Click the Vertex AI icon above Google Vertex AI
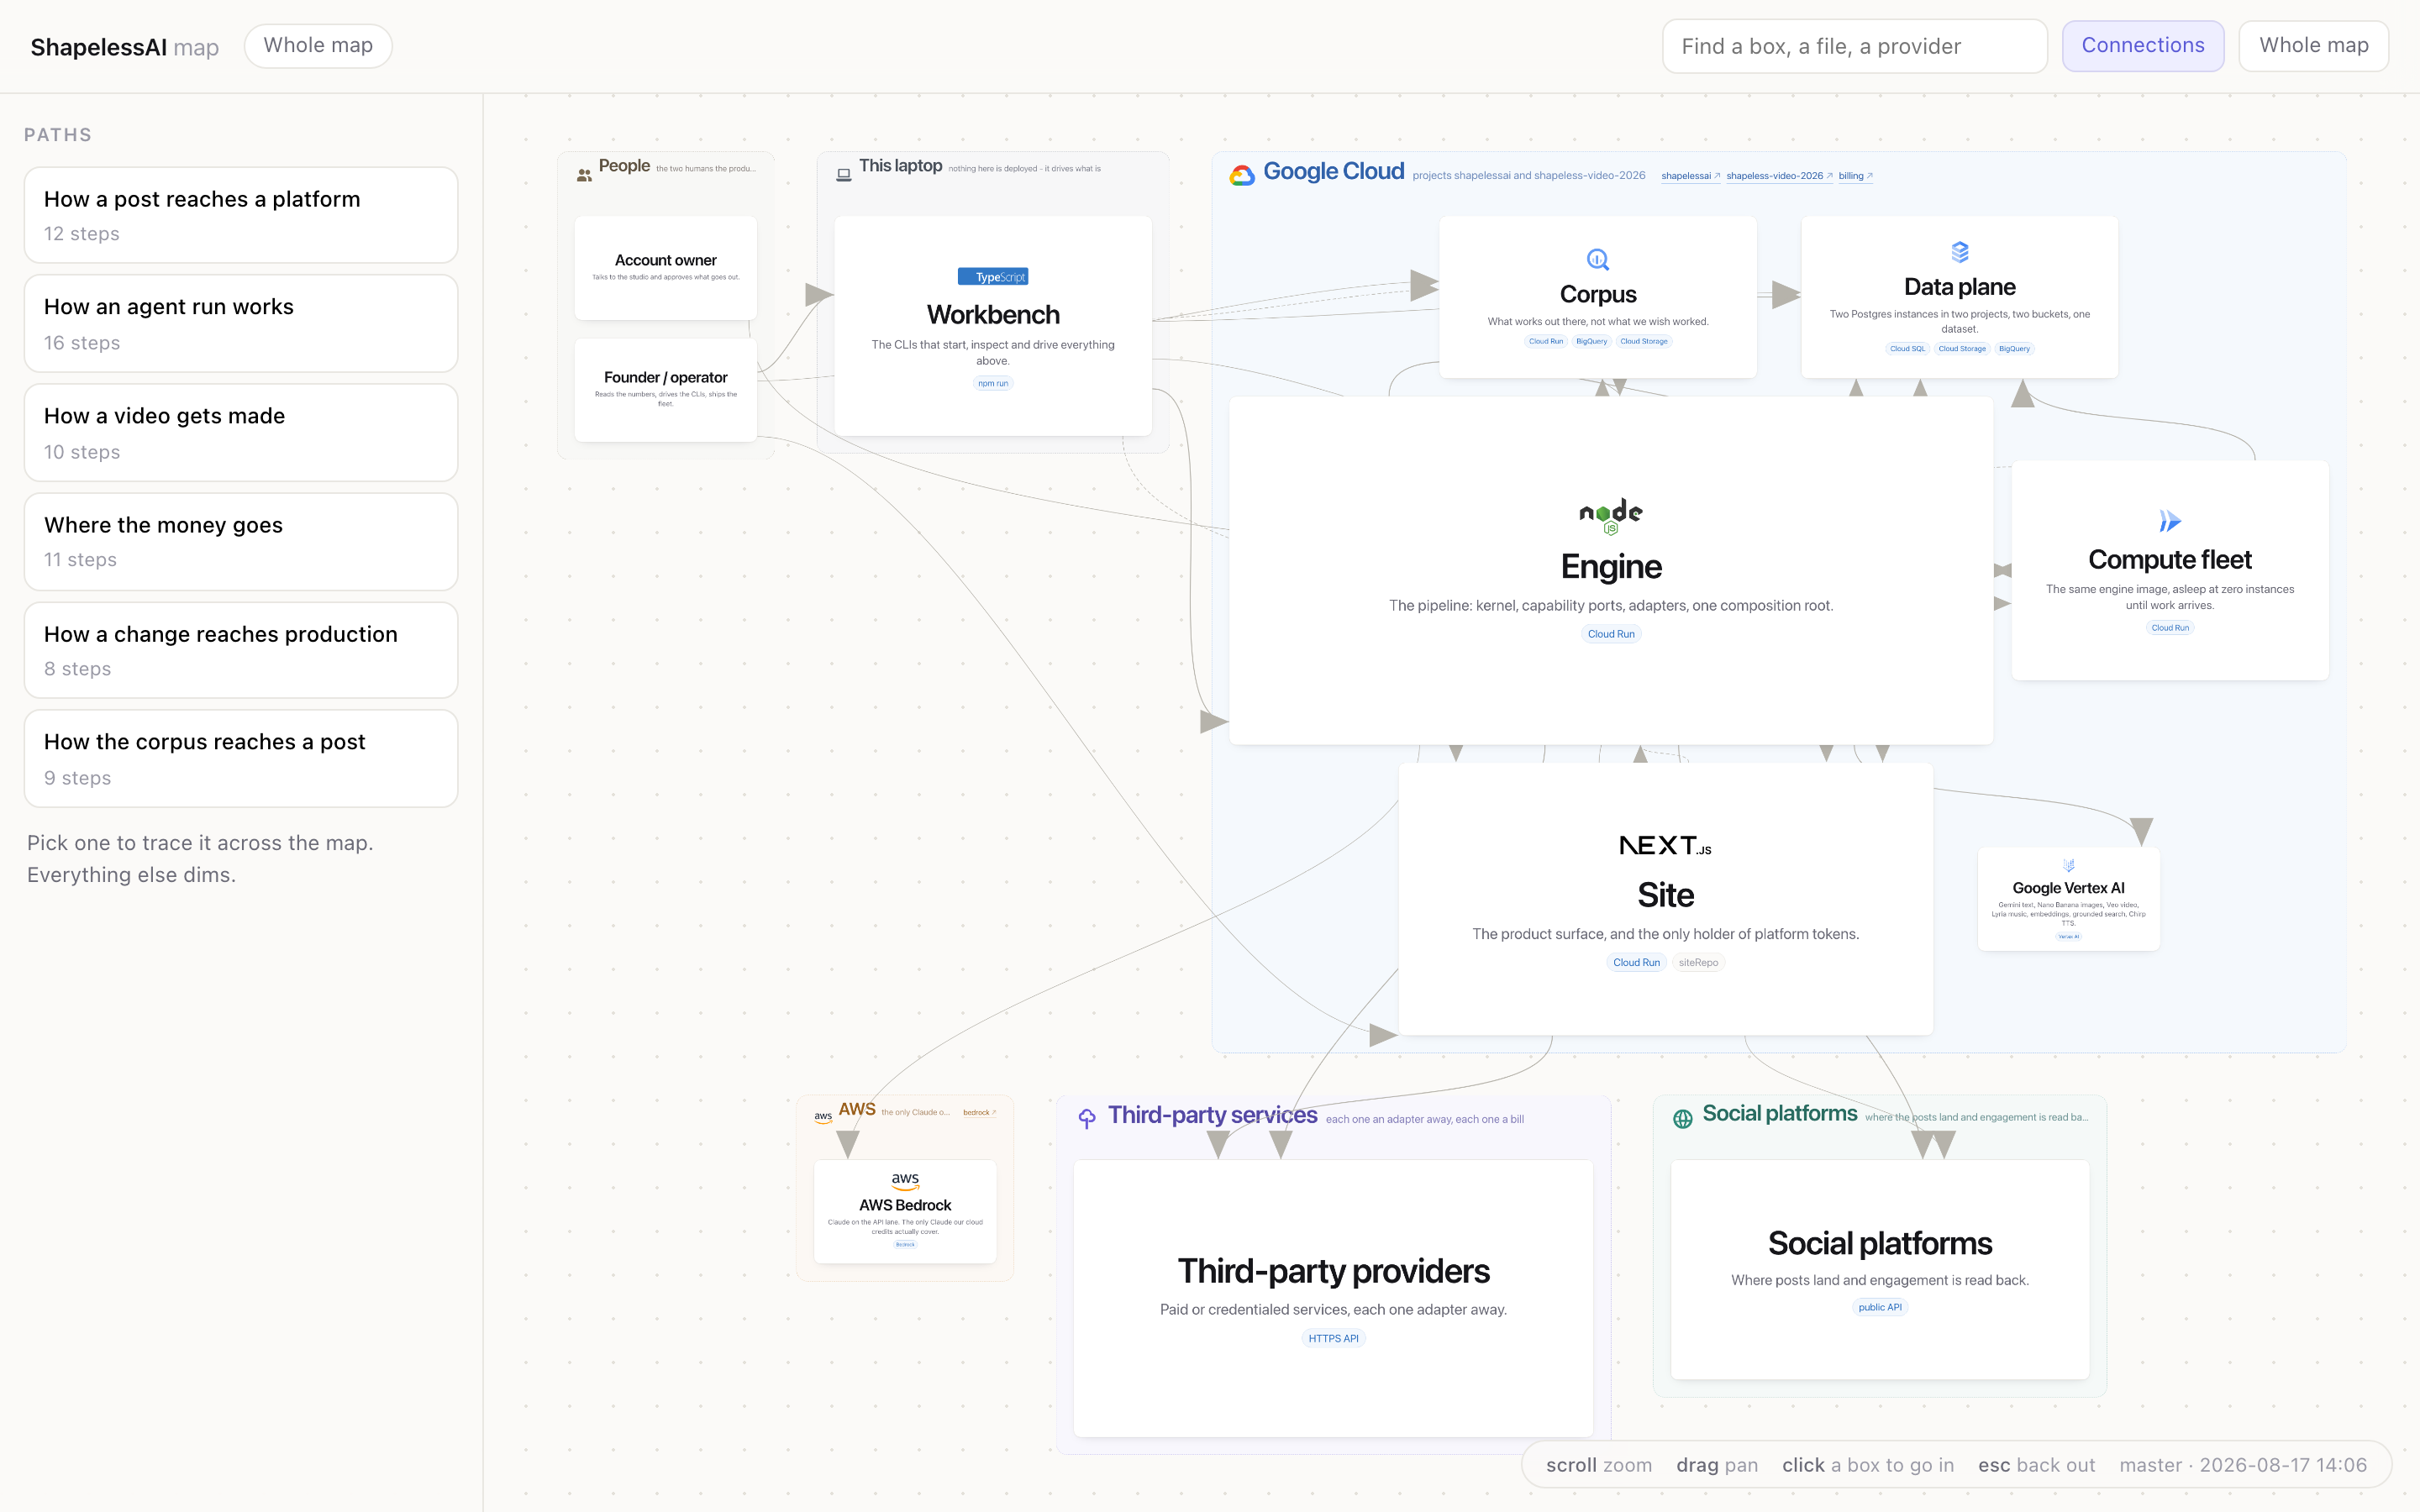 [x=2068, y=865]
